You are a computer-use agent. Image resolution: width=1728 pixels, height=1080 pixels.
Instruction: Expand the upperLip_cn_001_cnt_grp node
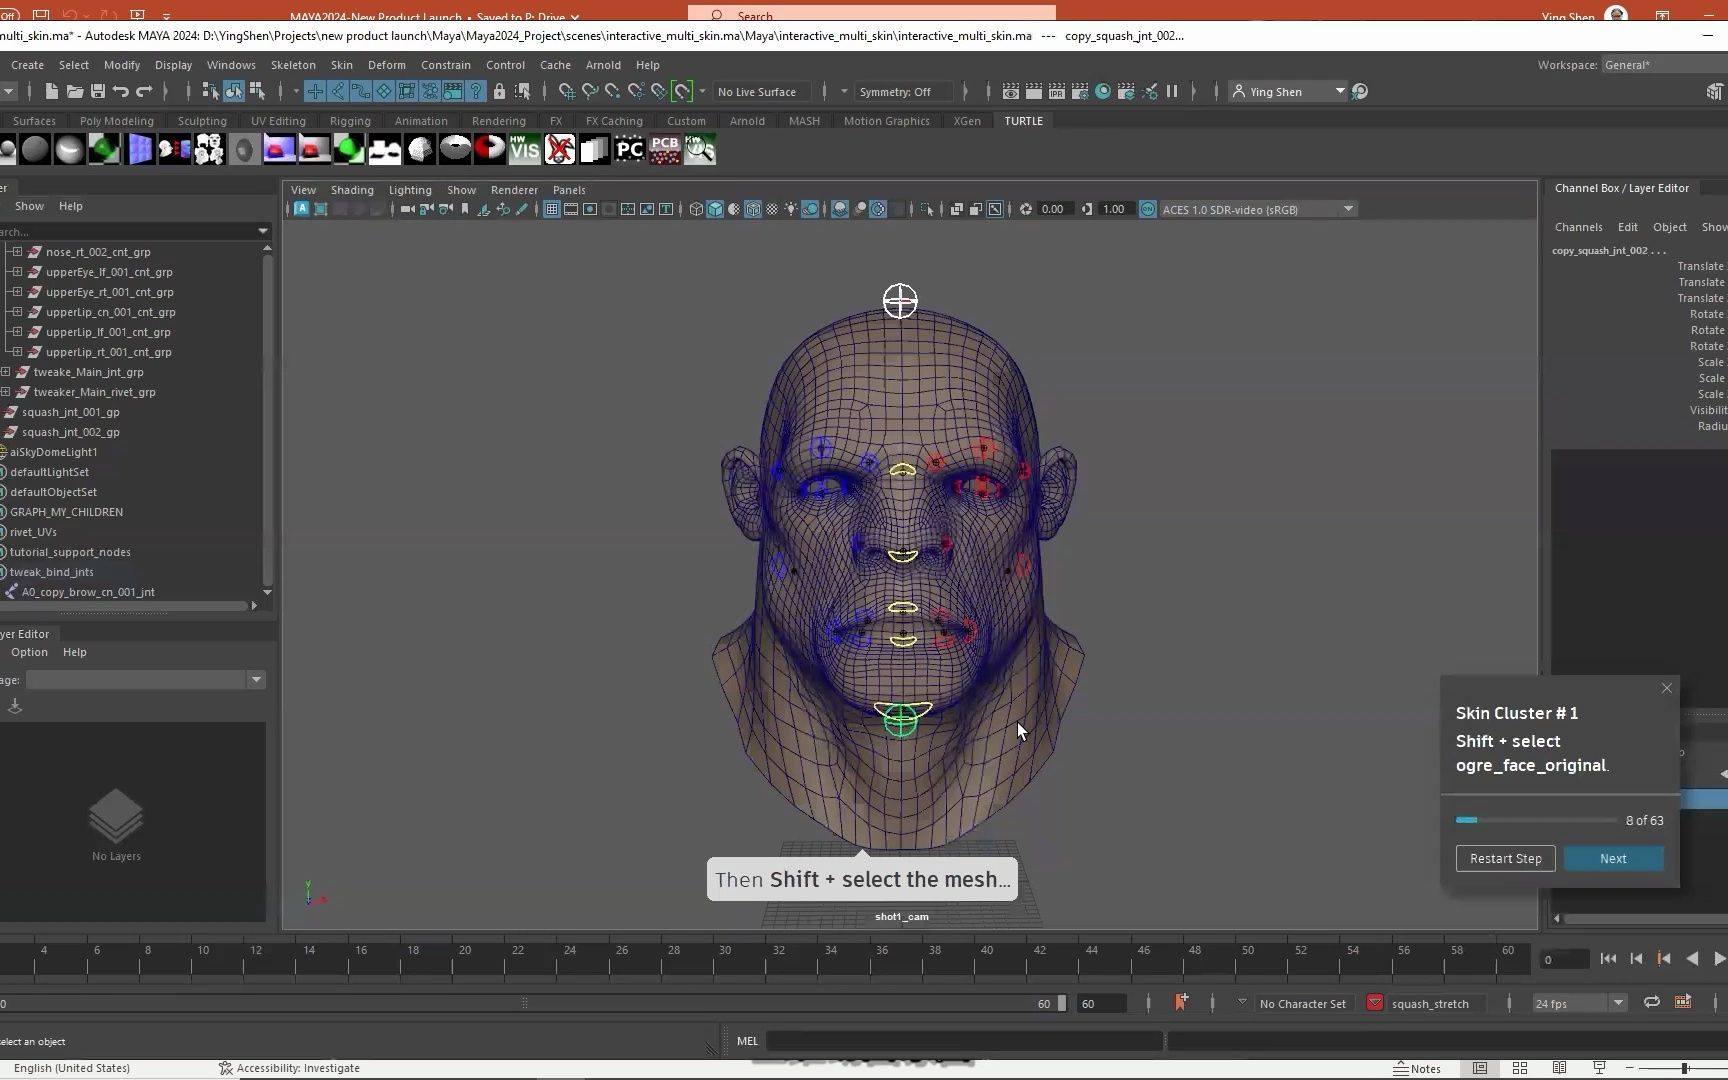(17, 312)
